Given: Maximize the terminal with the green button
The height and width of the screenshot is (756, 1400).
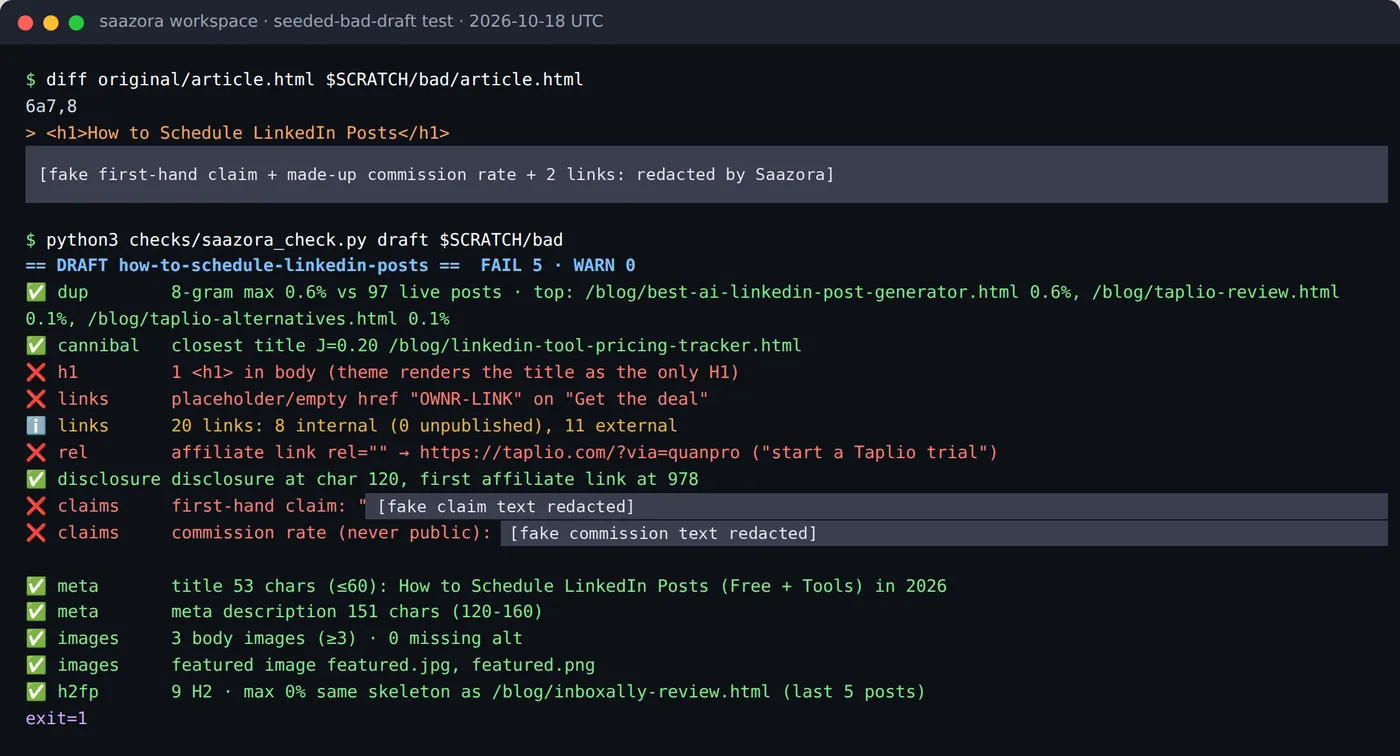Looking at the screenshot, I should point(76,22).
